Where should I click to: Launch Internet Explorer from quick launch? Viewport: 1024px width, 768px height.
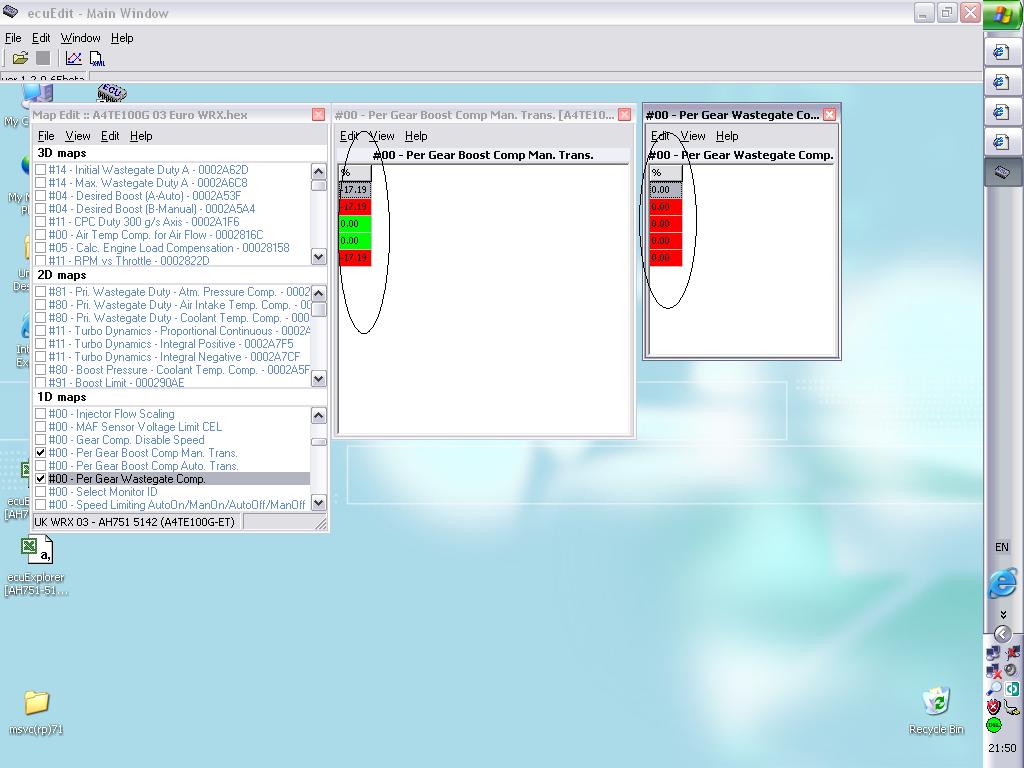coord(1002,583)
